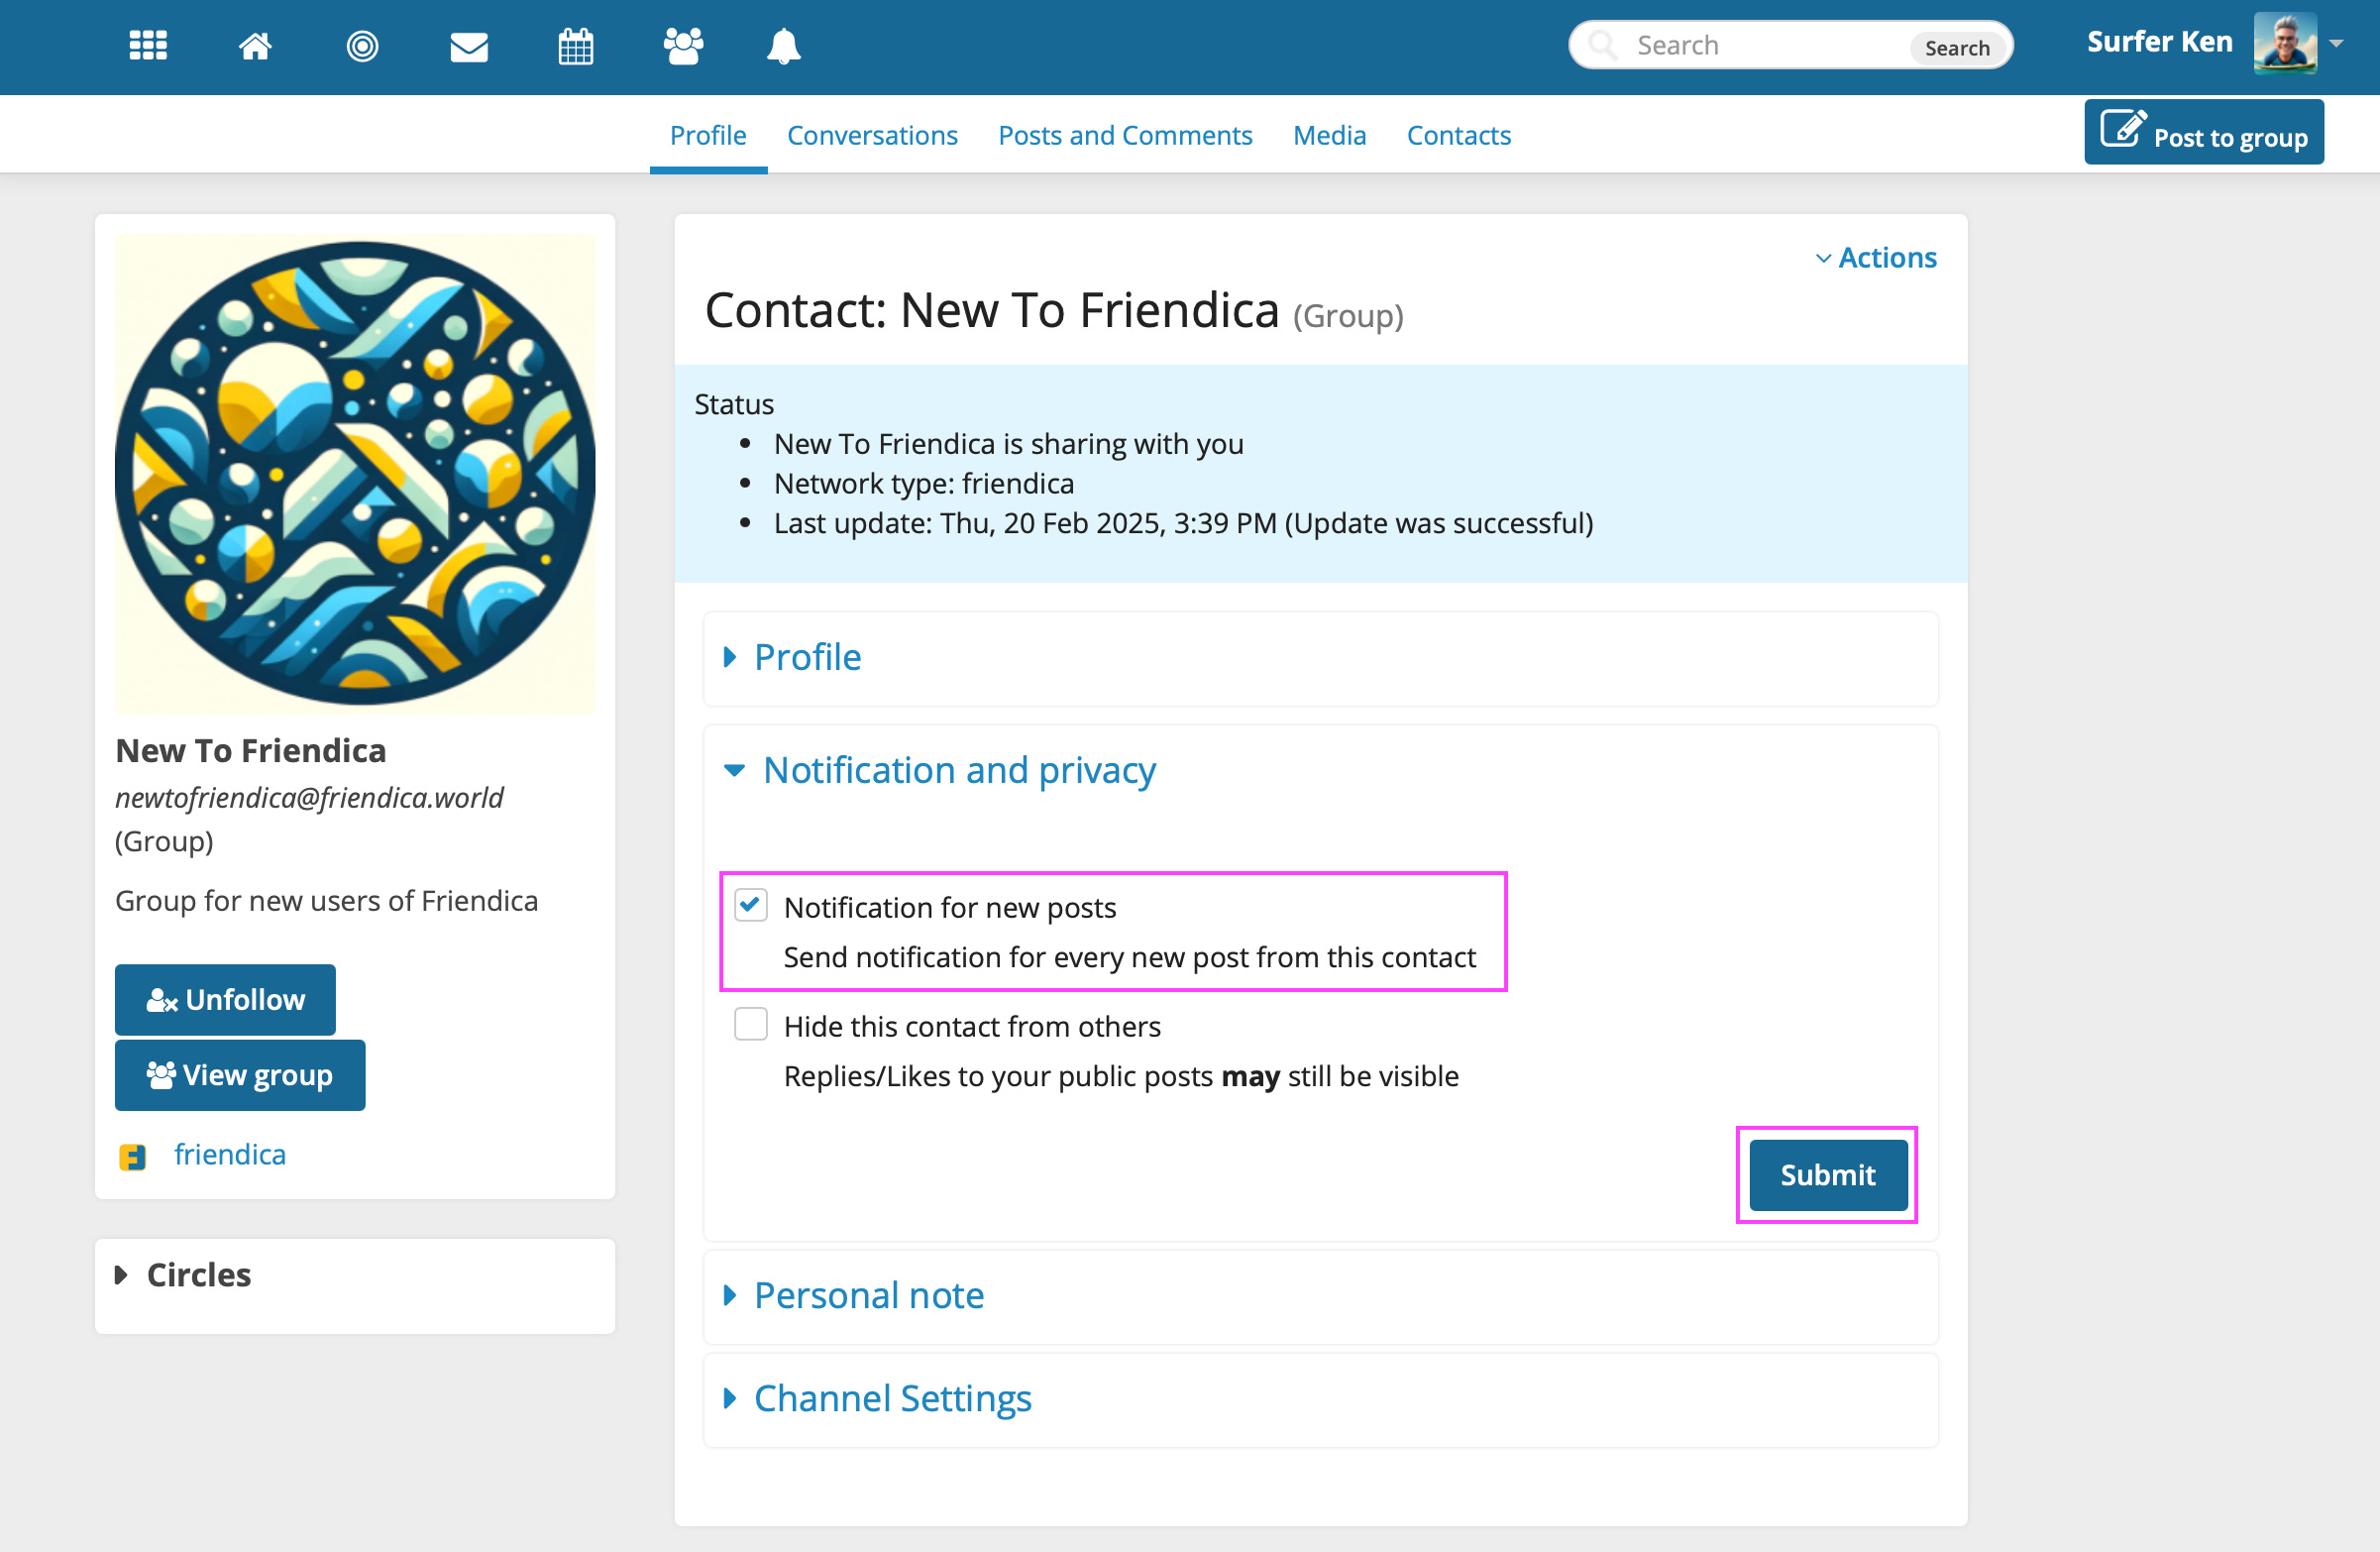Submit notification and privacy settings
2380x1552 pixels.
1827,1175
